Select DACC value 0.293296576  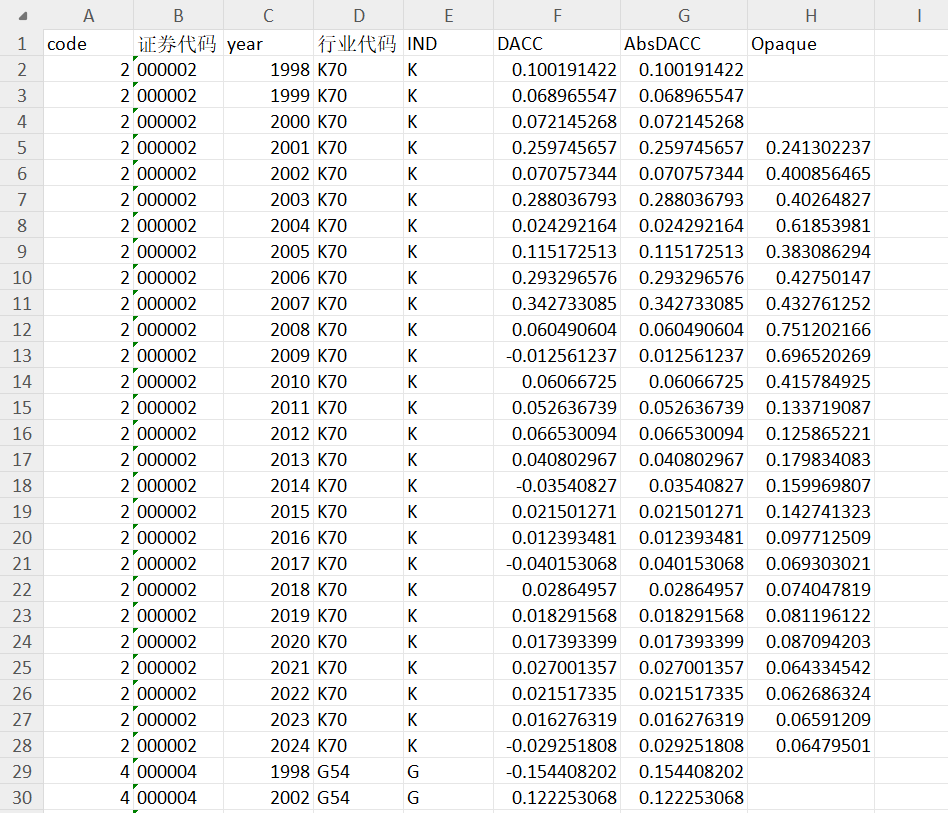point(557,277)
